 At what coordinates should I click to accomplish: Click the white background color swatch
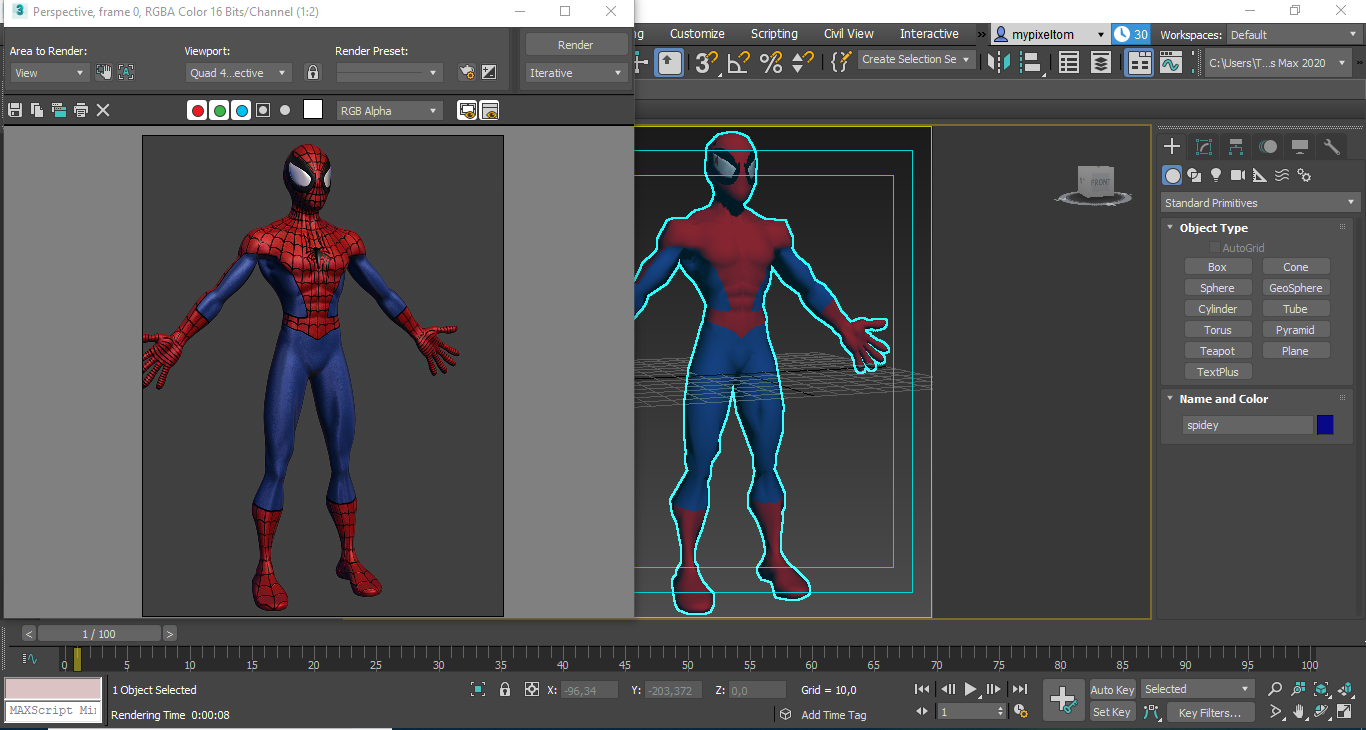(313, 110)
